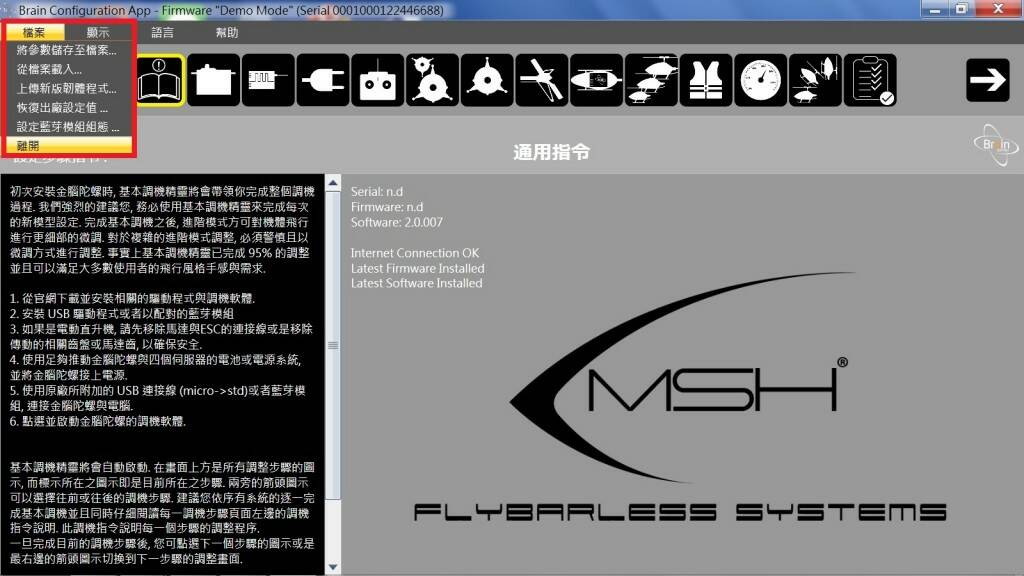Click the helicopter body sensor icon

point(596,80)
